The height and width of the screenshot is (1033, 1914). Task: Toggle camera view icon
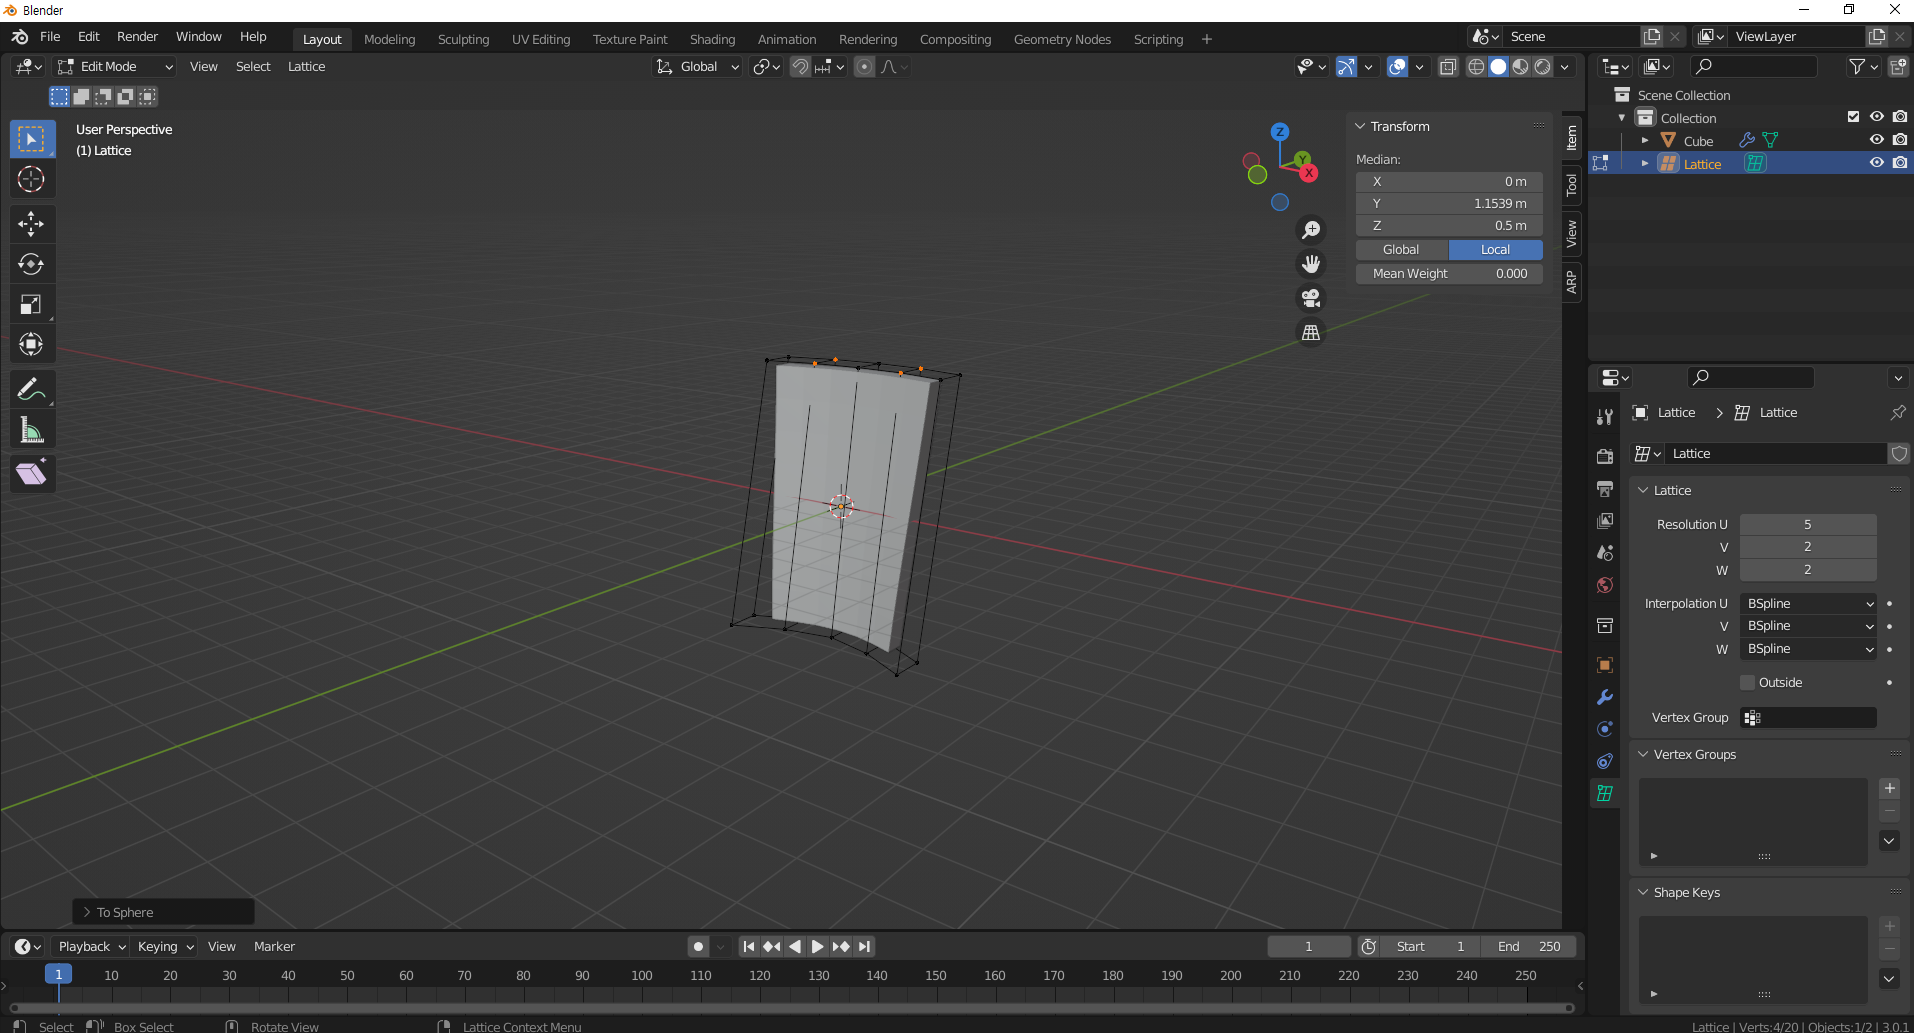1310,298
